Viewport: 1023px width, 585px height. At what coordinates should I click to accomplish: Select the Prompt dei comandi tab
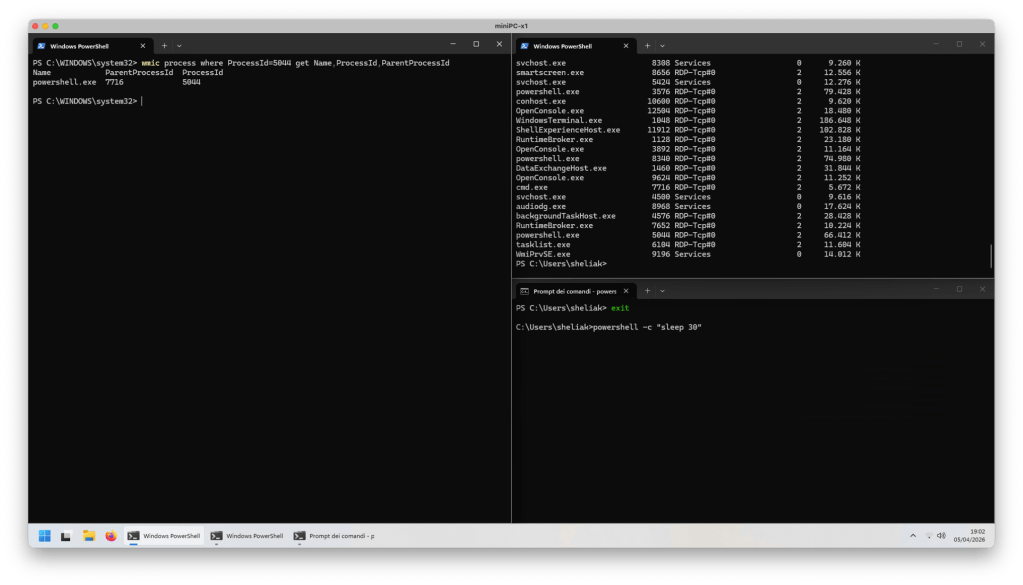tap(571, 290)
